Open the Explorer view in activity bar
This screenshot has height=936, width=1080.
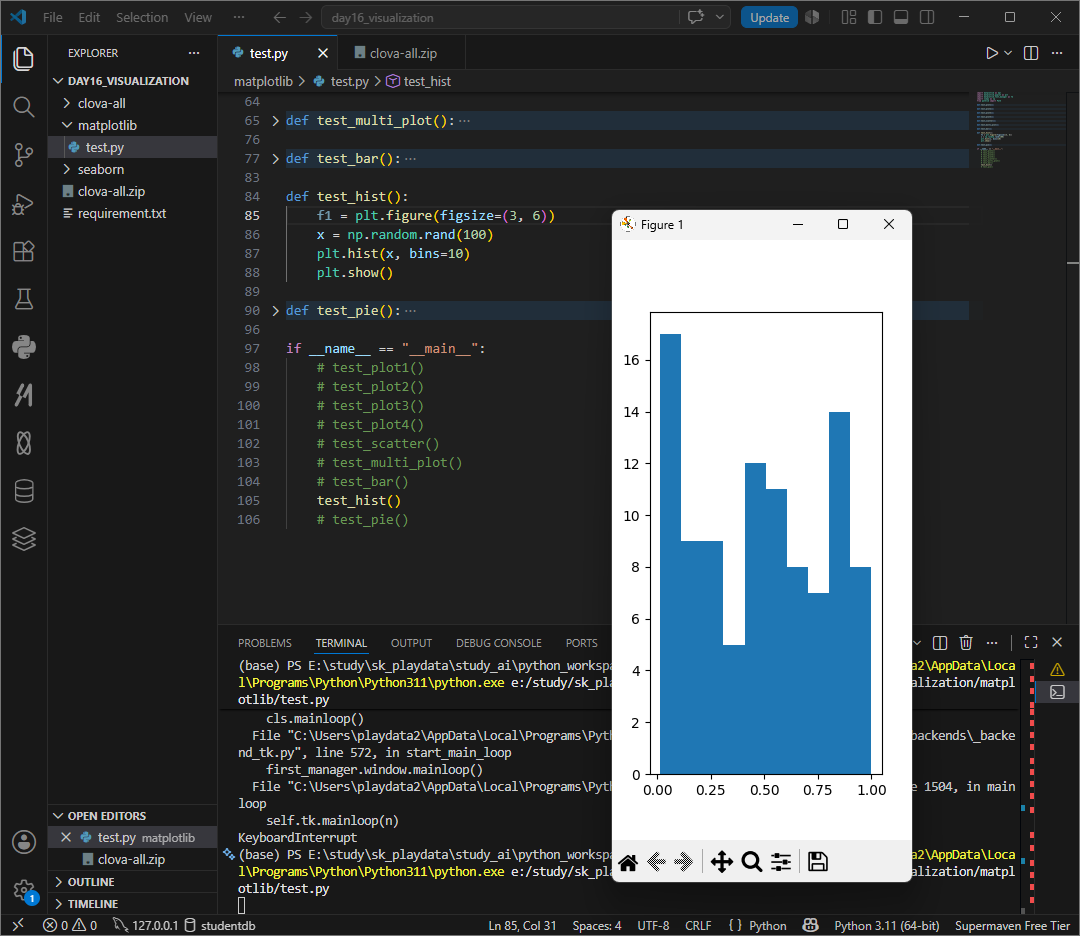click(x=23, y=59)
